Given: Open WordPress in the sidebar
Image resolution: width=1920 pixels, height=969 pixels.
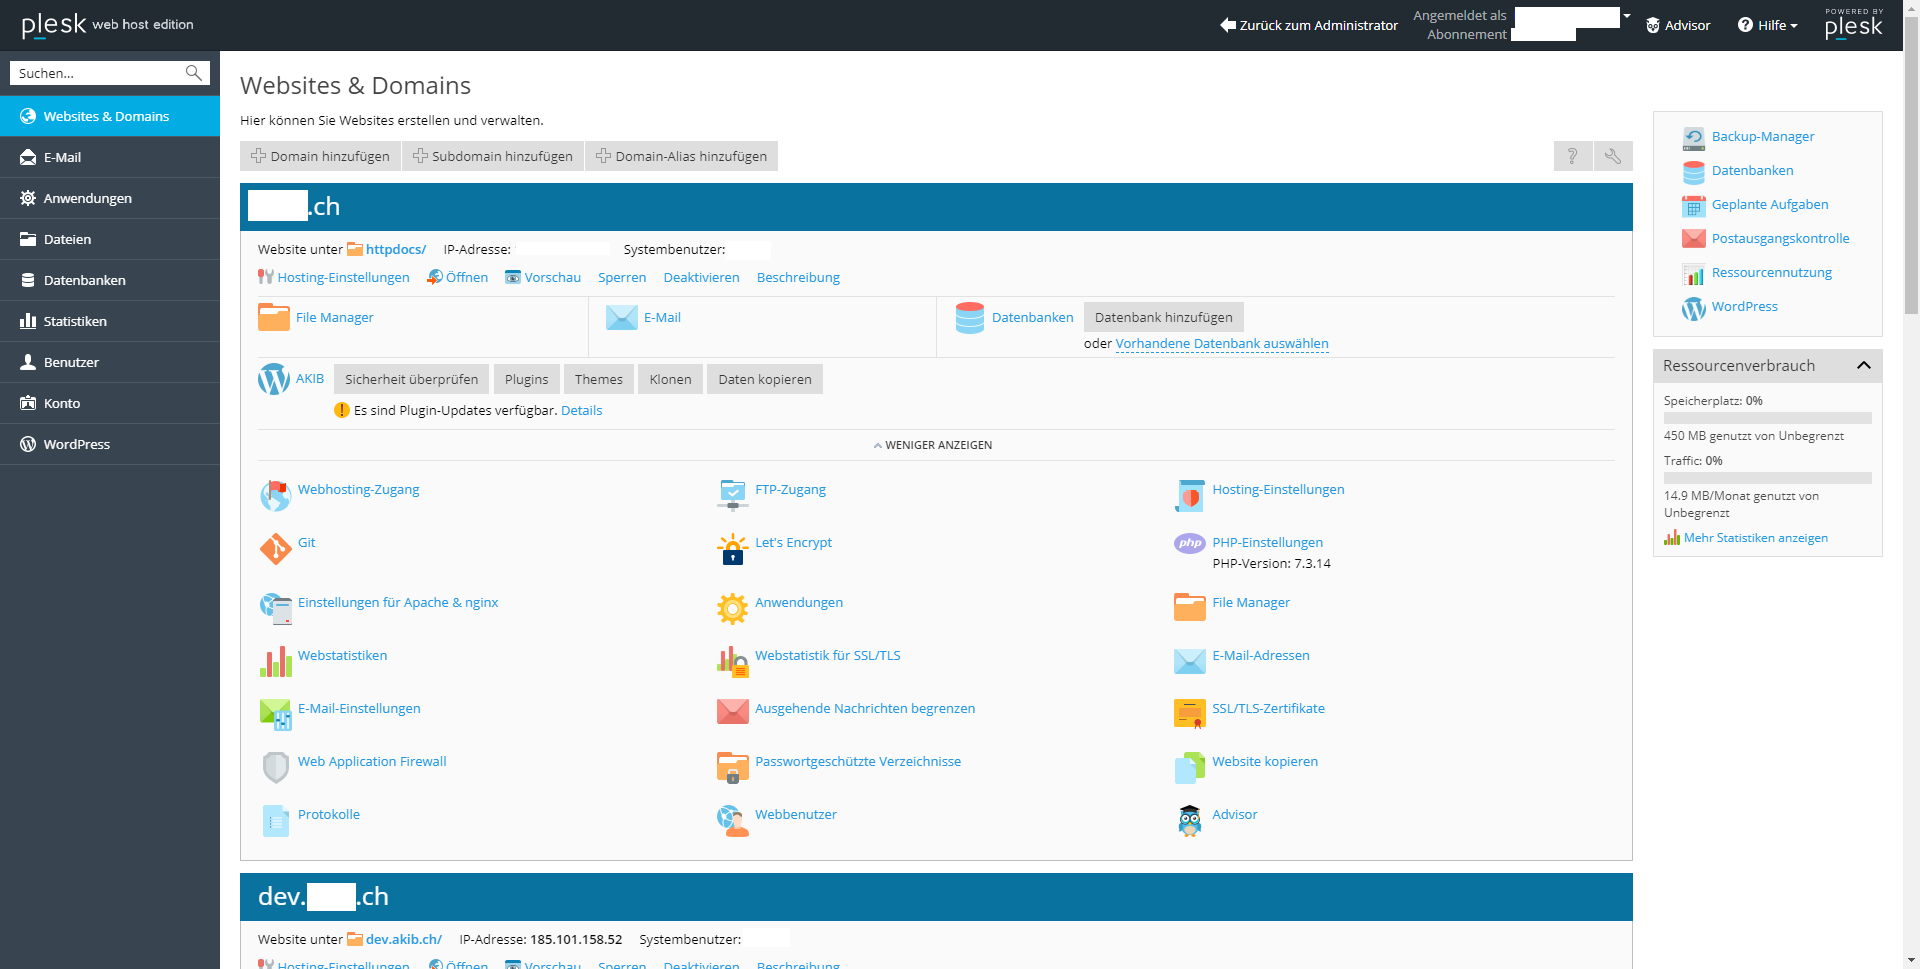Looking at the screenshot, I should tap(110, 444).
